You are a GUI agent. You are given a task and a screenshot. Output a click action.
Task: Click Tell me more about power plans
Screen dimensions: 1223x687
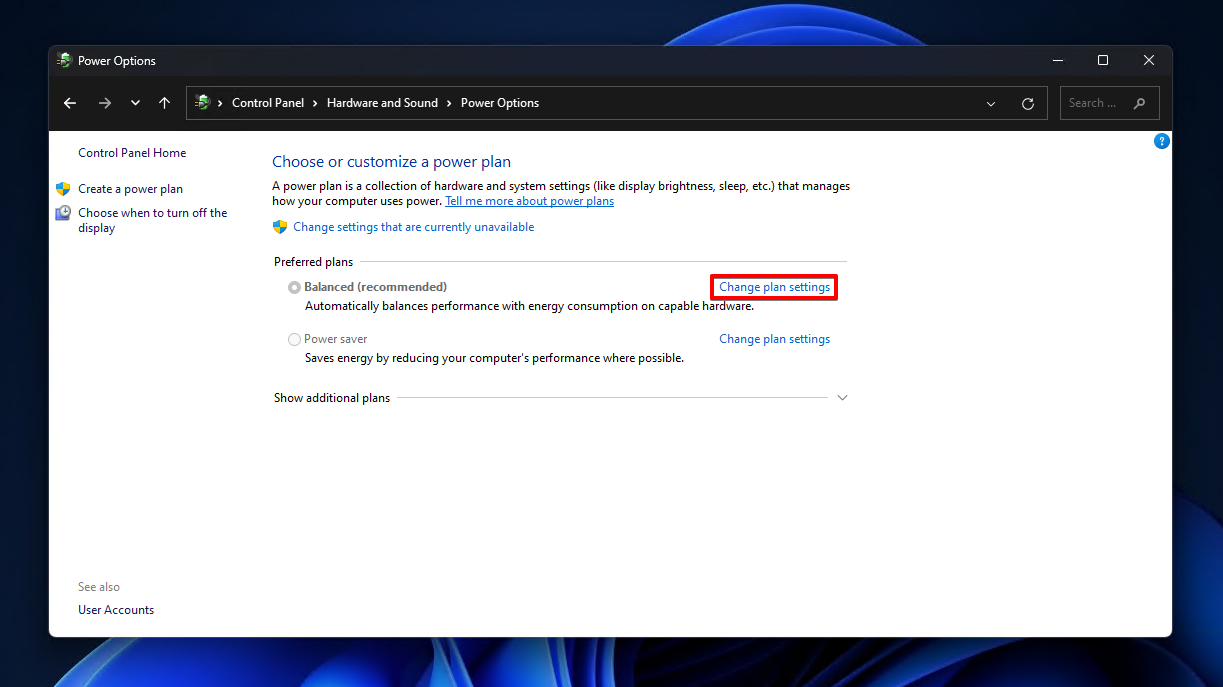(x=529, y=200)
